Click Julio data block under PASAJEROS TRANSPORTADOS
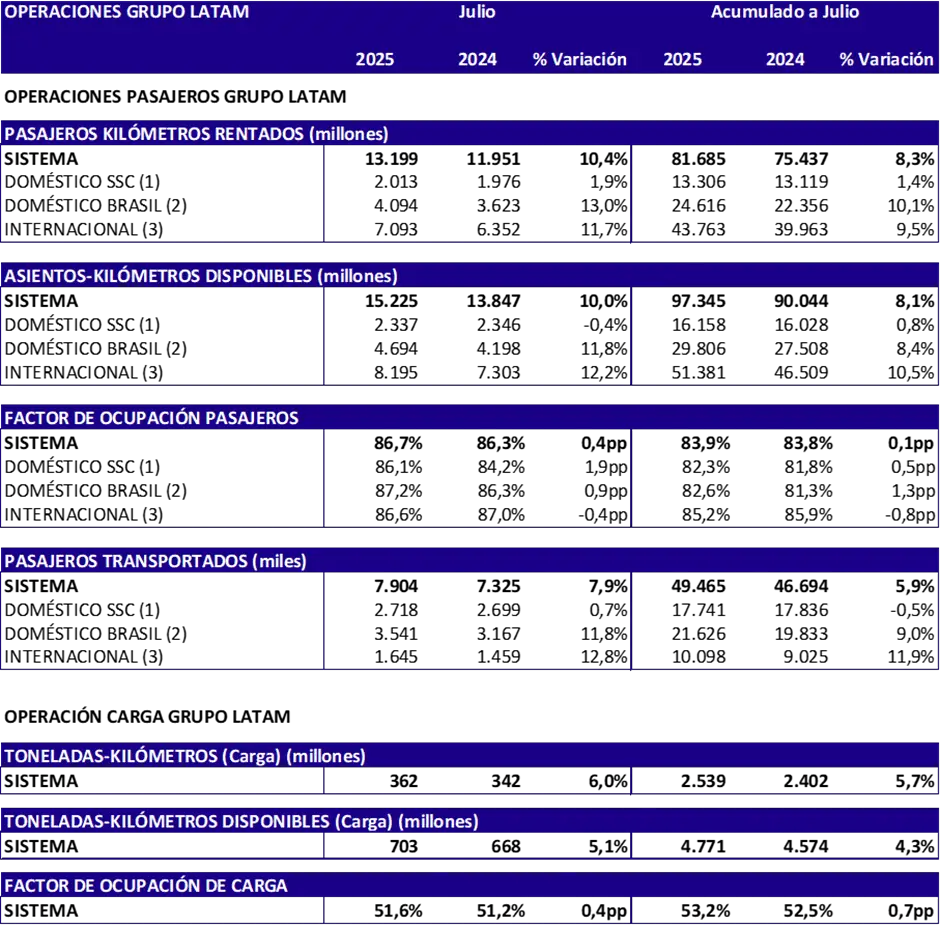940x925 pixels. tap(478, 621)
